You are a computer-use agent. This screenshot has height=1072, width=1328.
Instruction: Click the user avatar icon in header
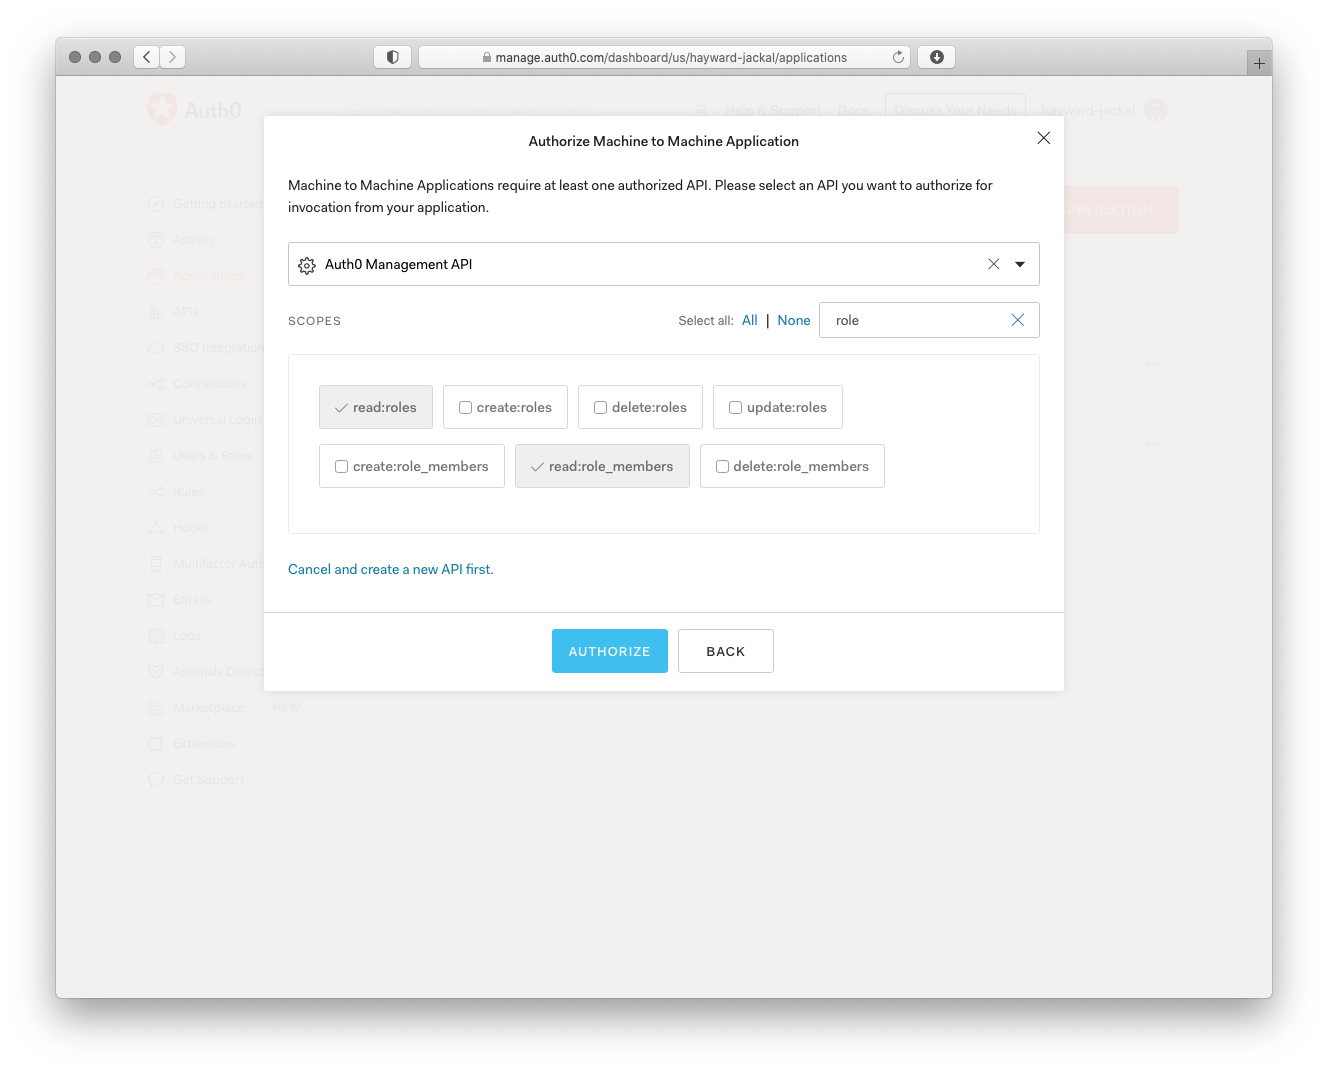pos(1156,110)
